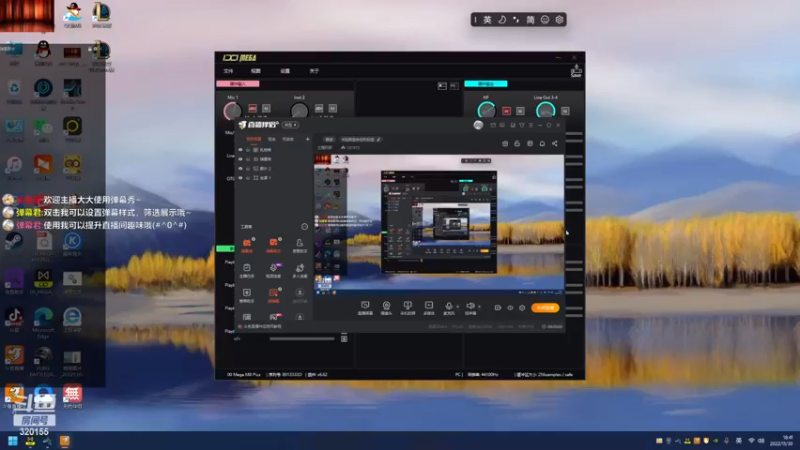Switch IME 简 simplified Chinese toggle
The image size is (800, 450).
[531, 19]
